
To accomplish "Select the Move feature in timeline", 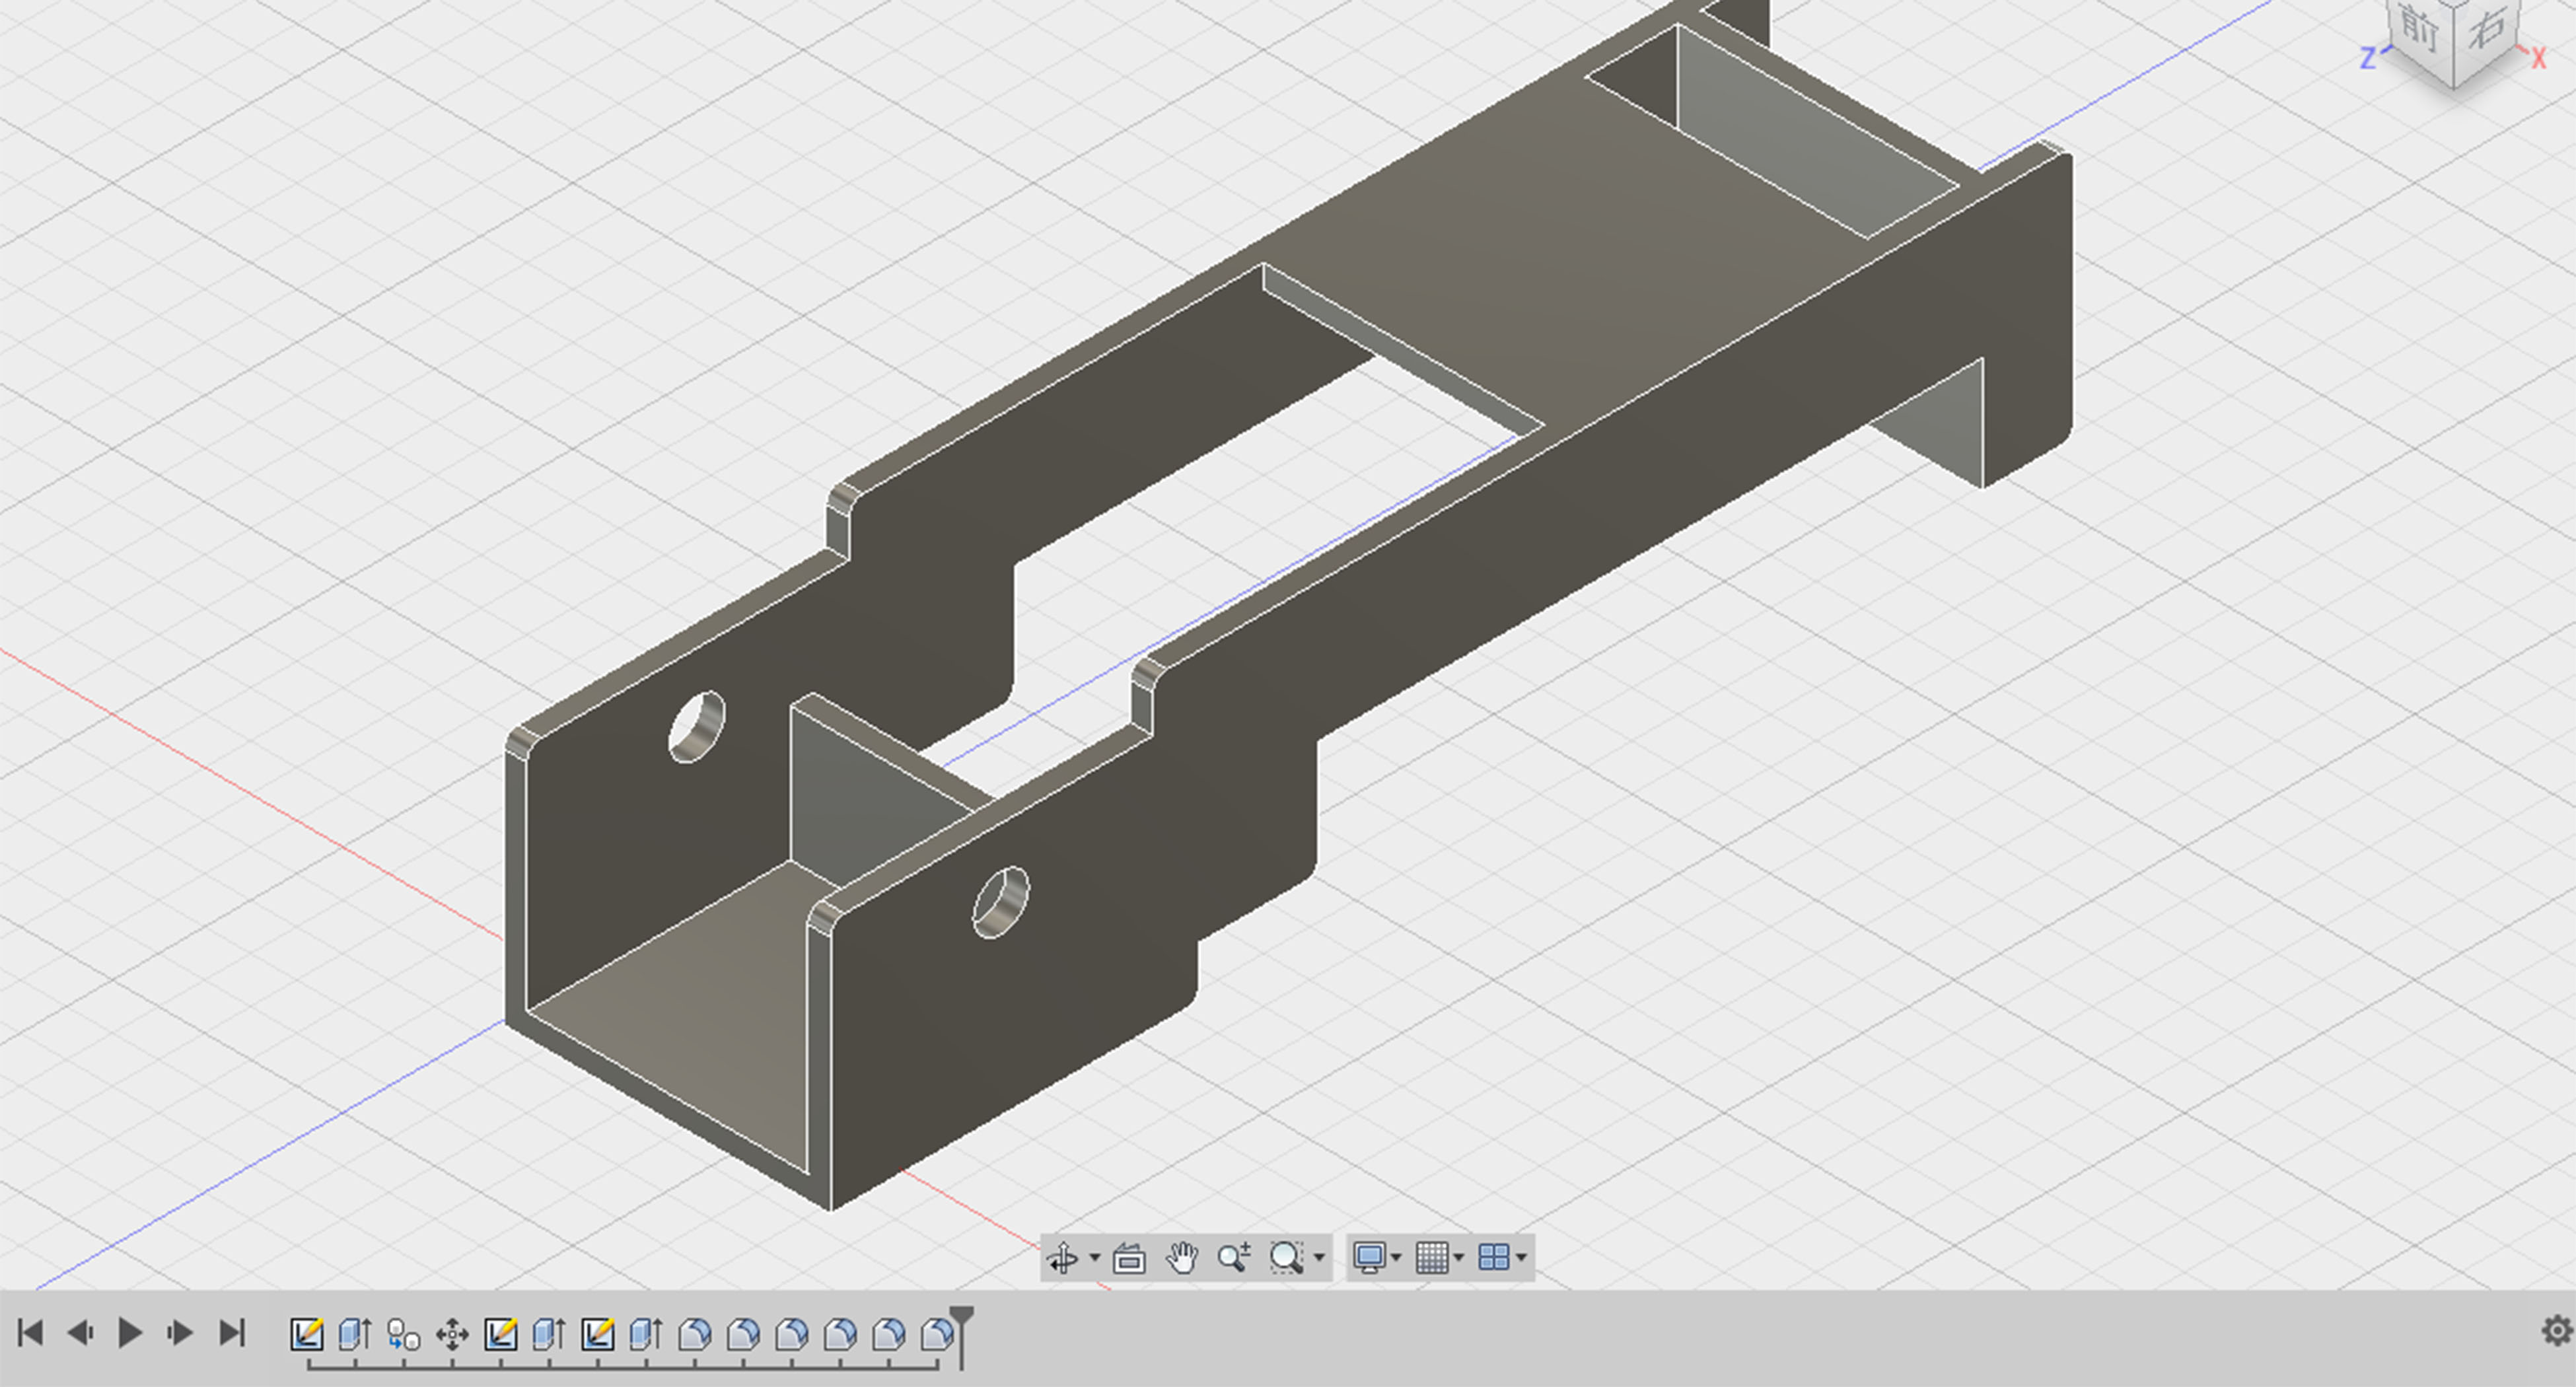I will (452, 1334).
